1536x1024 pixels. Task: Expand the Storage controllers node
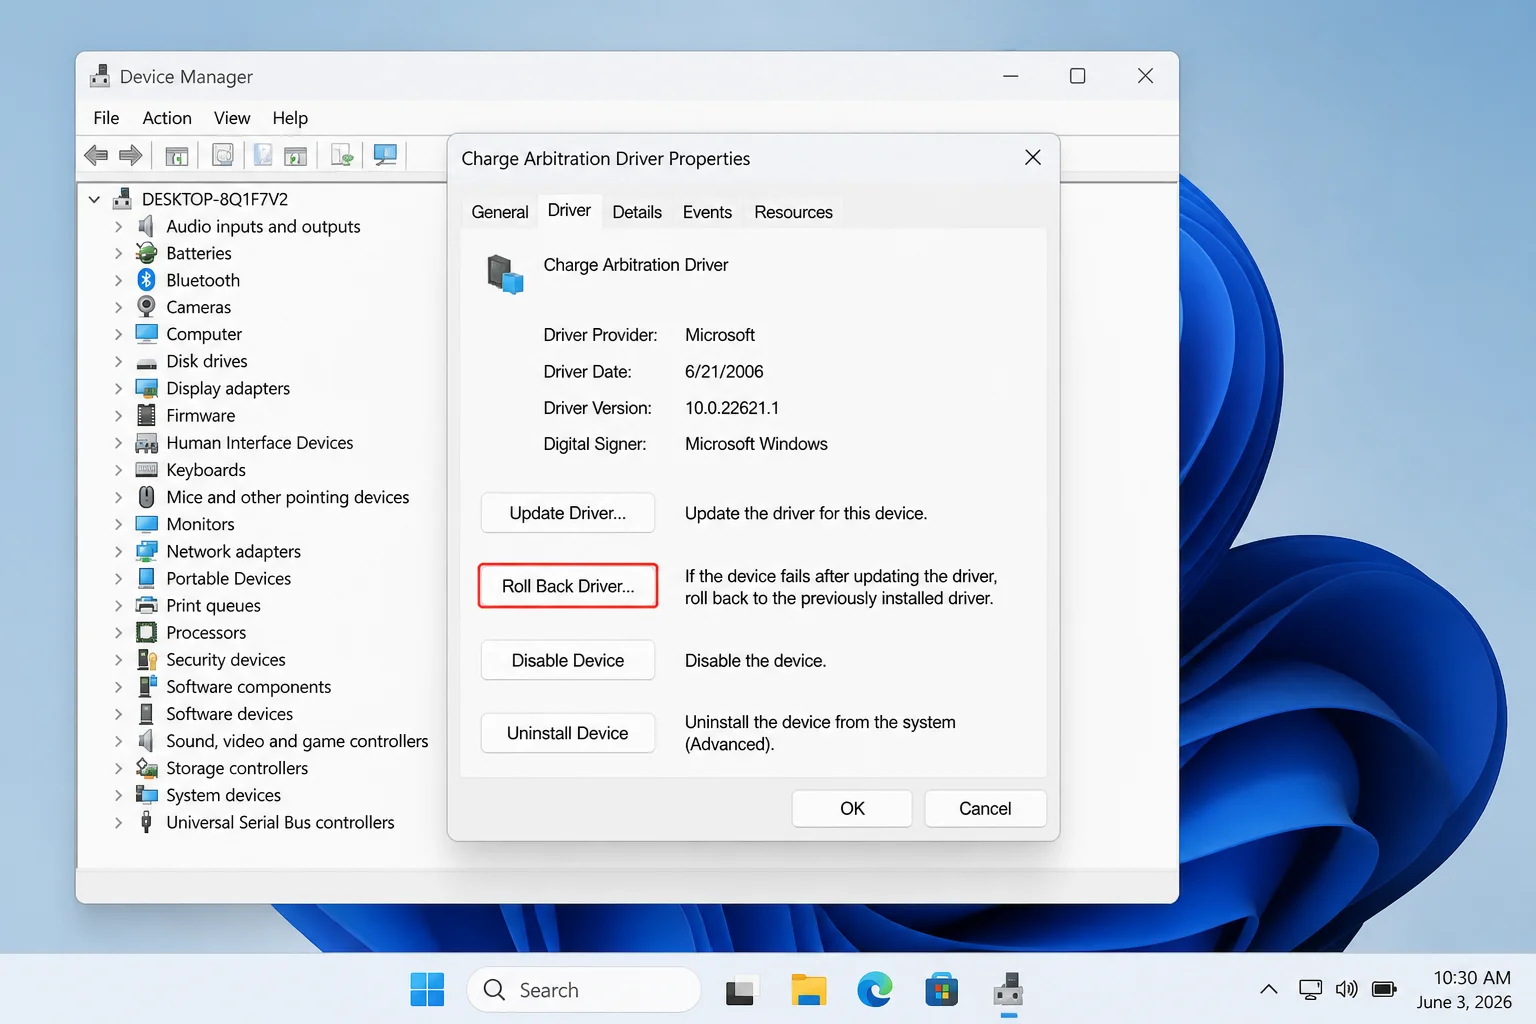118,768
